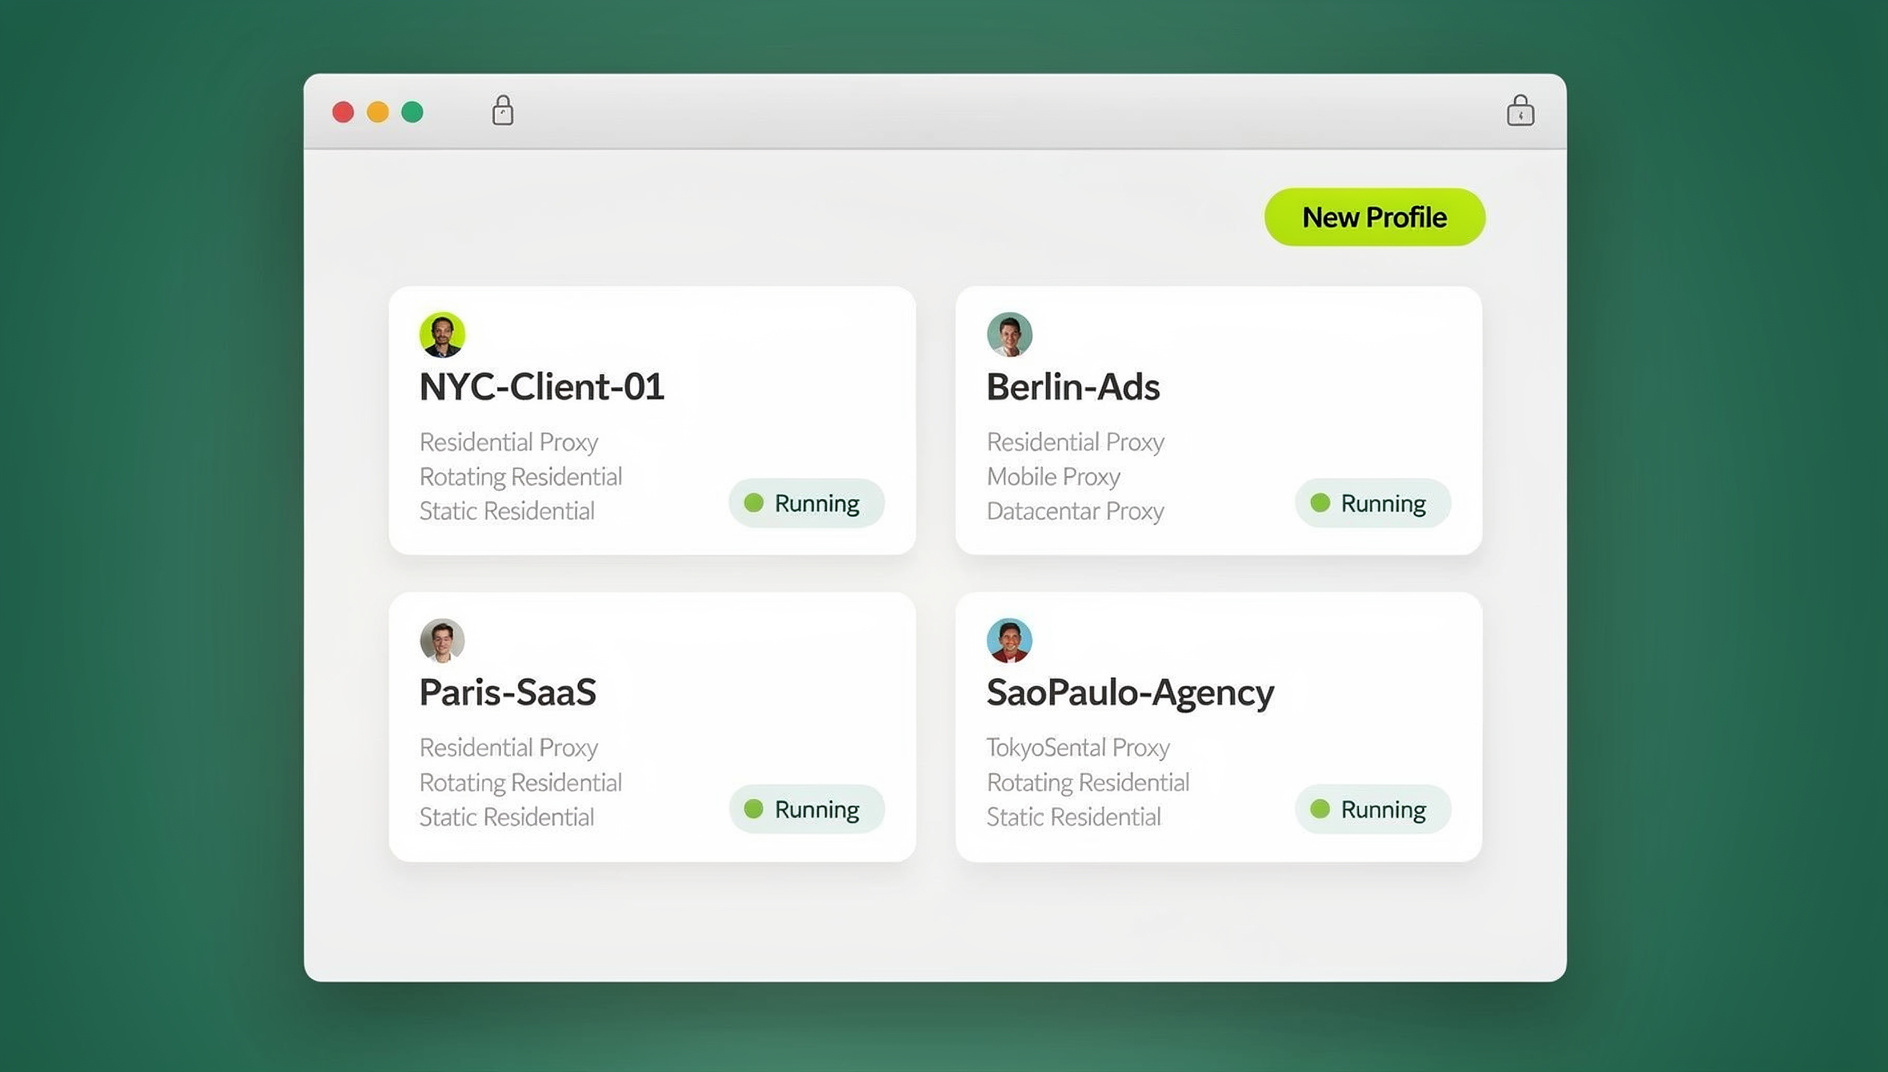Screen dimensions: 1888x1072
Task: Click TokyoSental Proxy in SaoPaulo-Agency card
Action: pos(1078,748)
